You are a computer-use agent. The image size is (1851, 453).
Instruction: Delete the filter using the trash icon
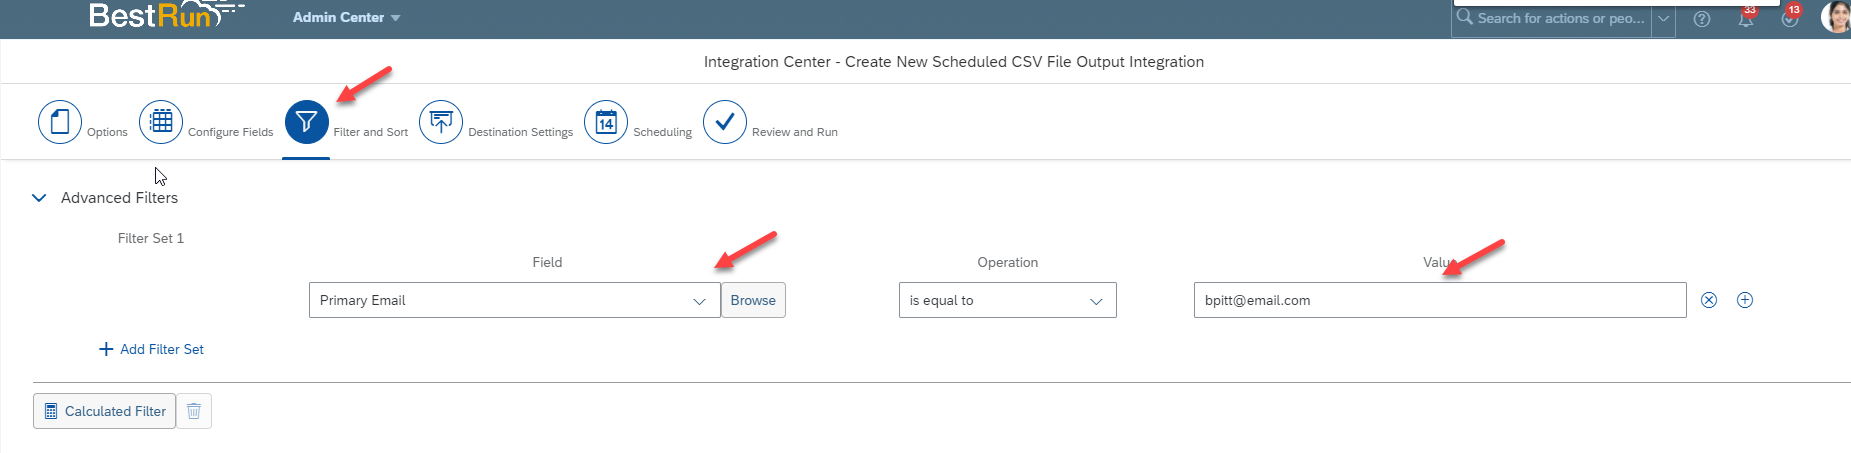(194, 411)
